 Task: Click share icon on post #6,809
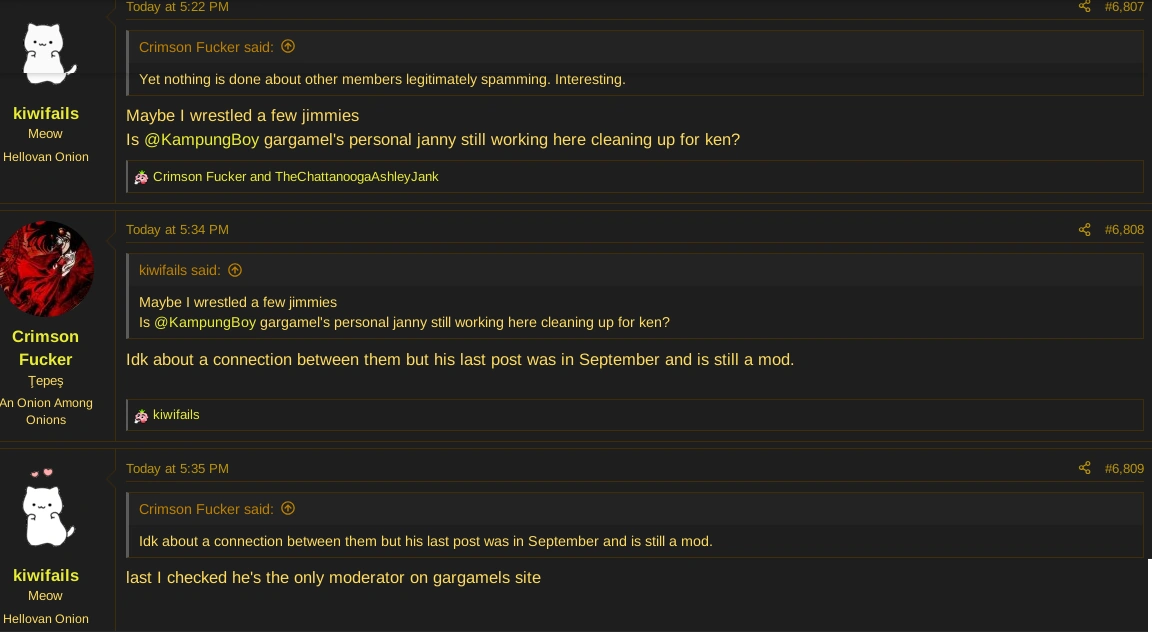(1084, 468)
